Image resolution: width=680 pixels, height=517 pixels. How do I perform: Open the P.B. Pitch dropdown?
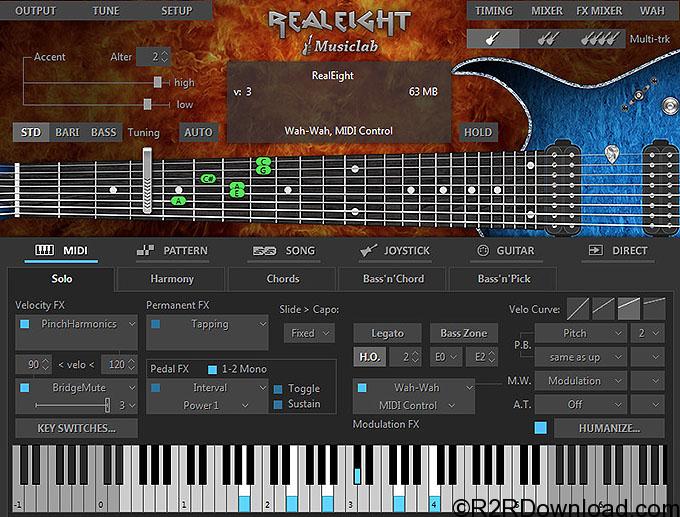pyautogui.click(x=580, y=333)
